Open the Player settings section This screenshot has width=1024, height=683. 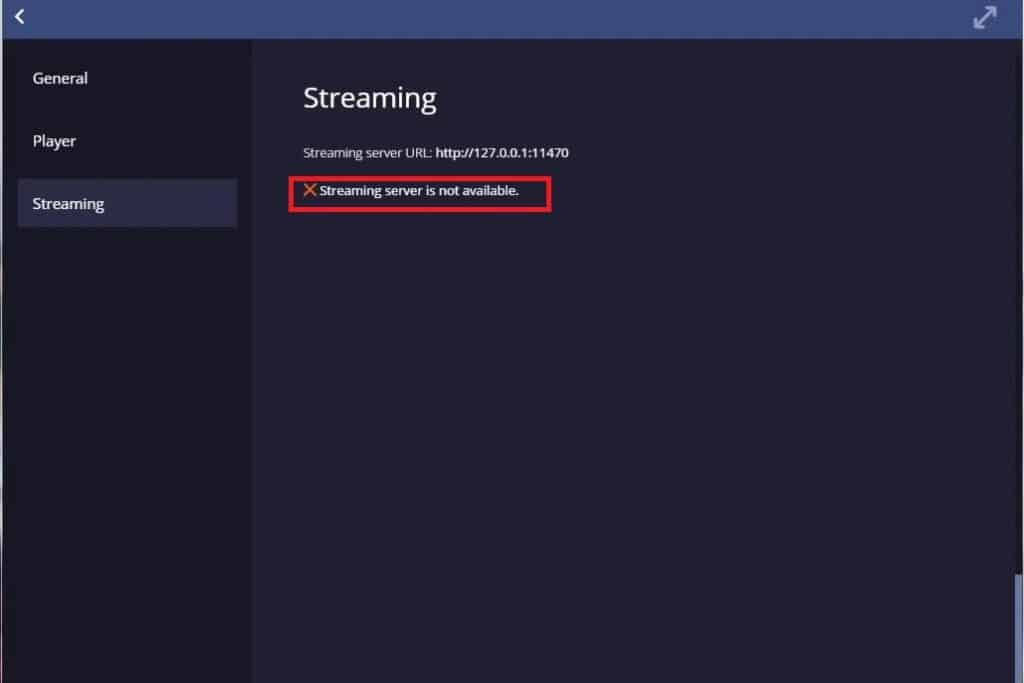pos(54,141)
